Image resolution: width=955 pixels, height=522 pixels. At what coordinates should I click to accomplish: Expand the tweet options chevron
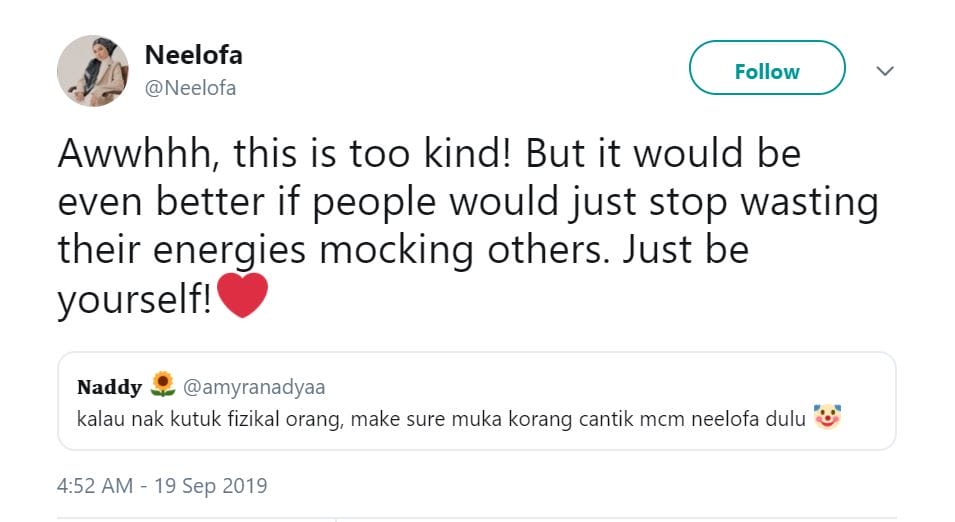[x=884, y=71]
